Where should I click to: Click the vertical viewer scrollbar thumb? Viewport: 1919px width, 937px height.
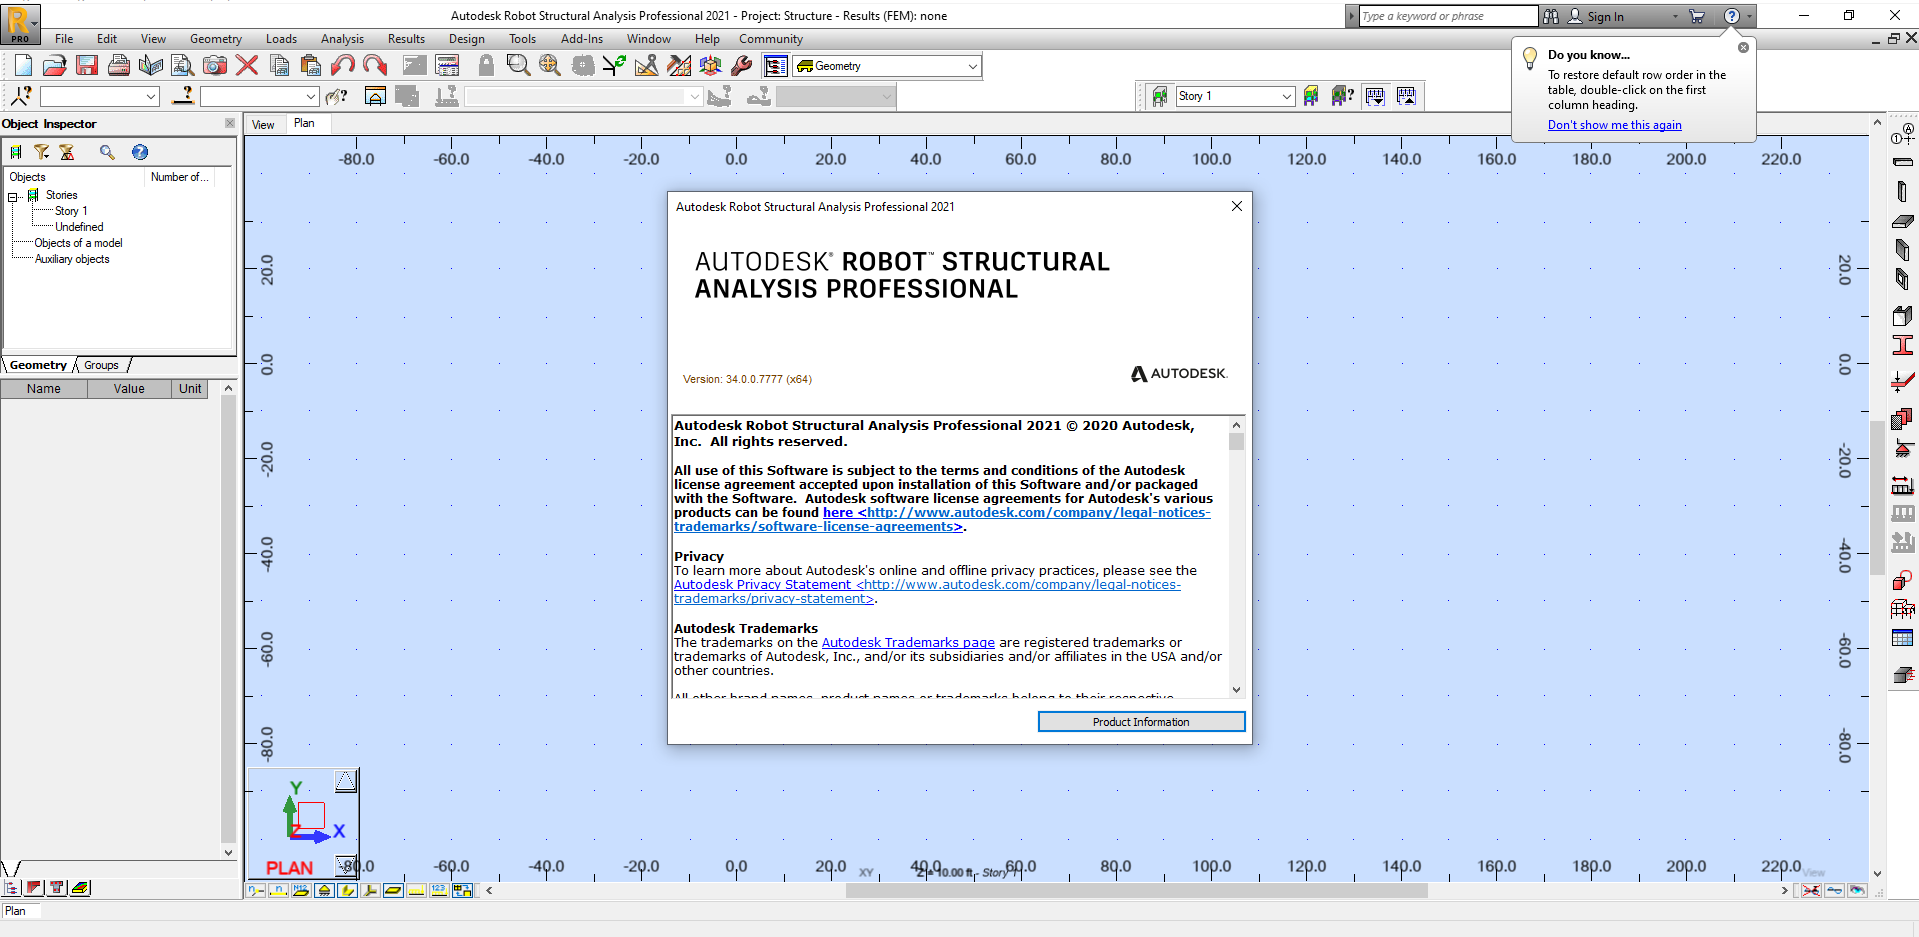coord(1877,496)
